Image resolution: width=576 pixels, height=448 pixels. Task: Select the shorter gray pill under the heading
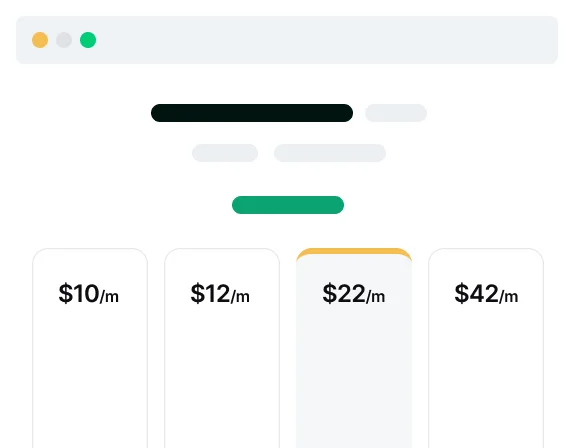pyautogui.click(x=225, y=153)
